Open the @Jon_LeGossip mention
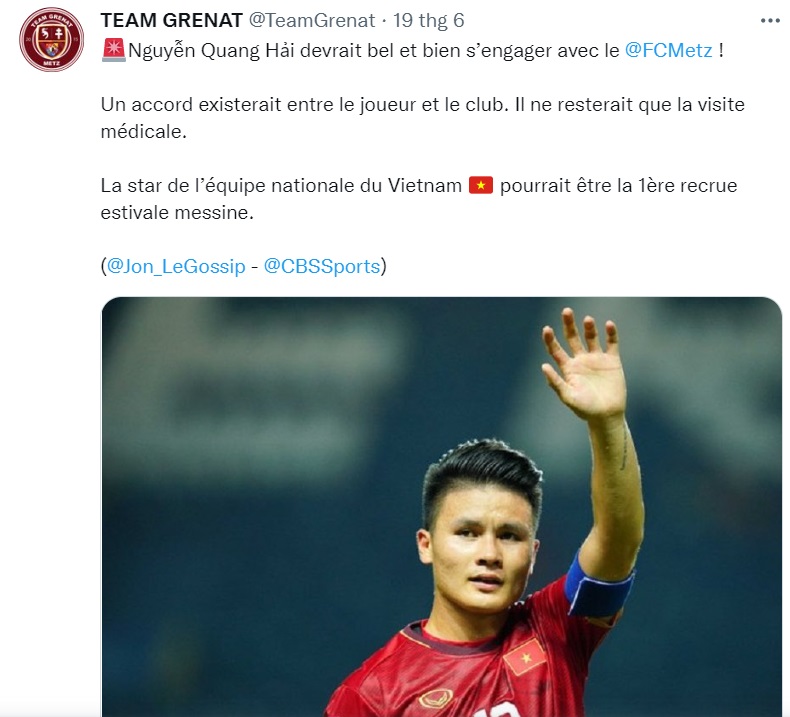 point(176,266)
